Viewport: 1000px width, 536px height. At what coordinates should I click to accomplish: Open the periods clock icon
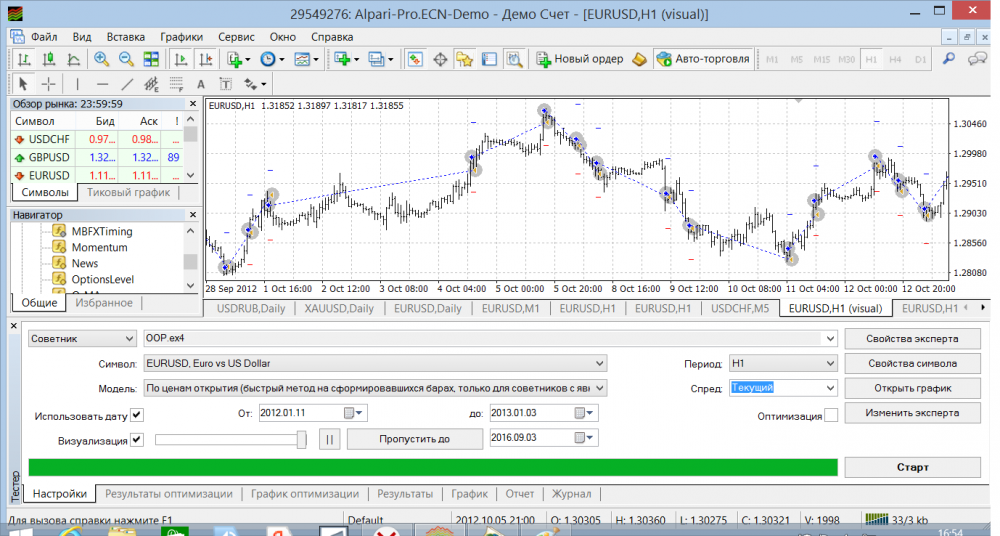(272, 59)
